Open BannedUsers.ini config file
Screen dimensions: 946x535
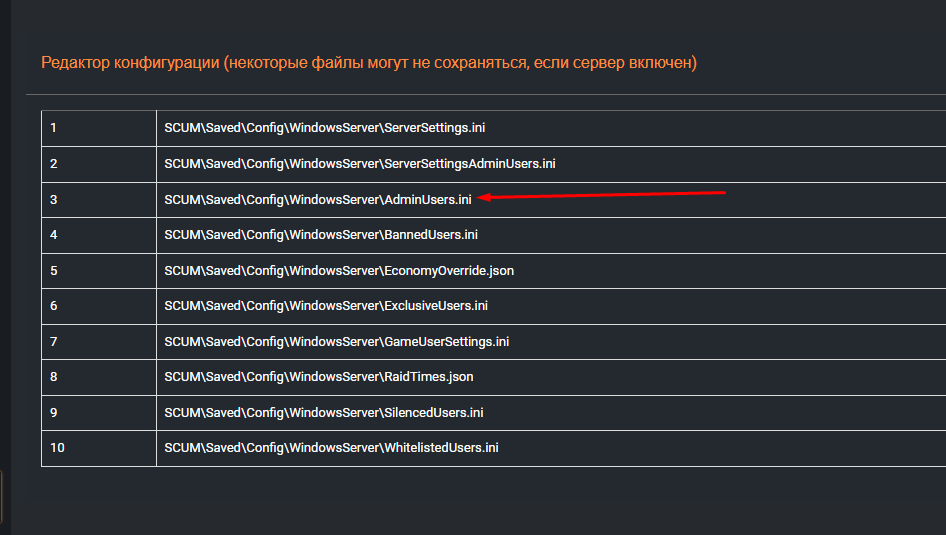(320, 235)
